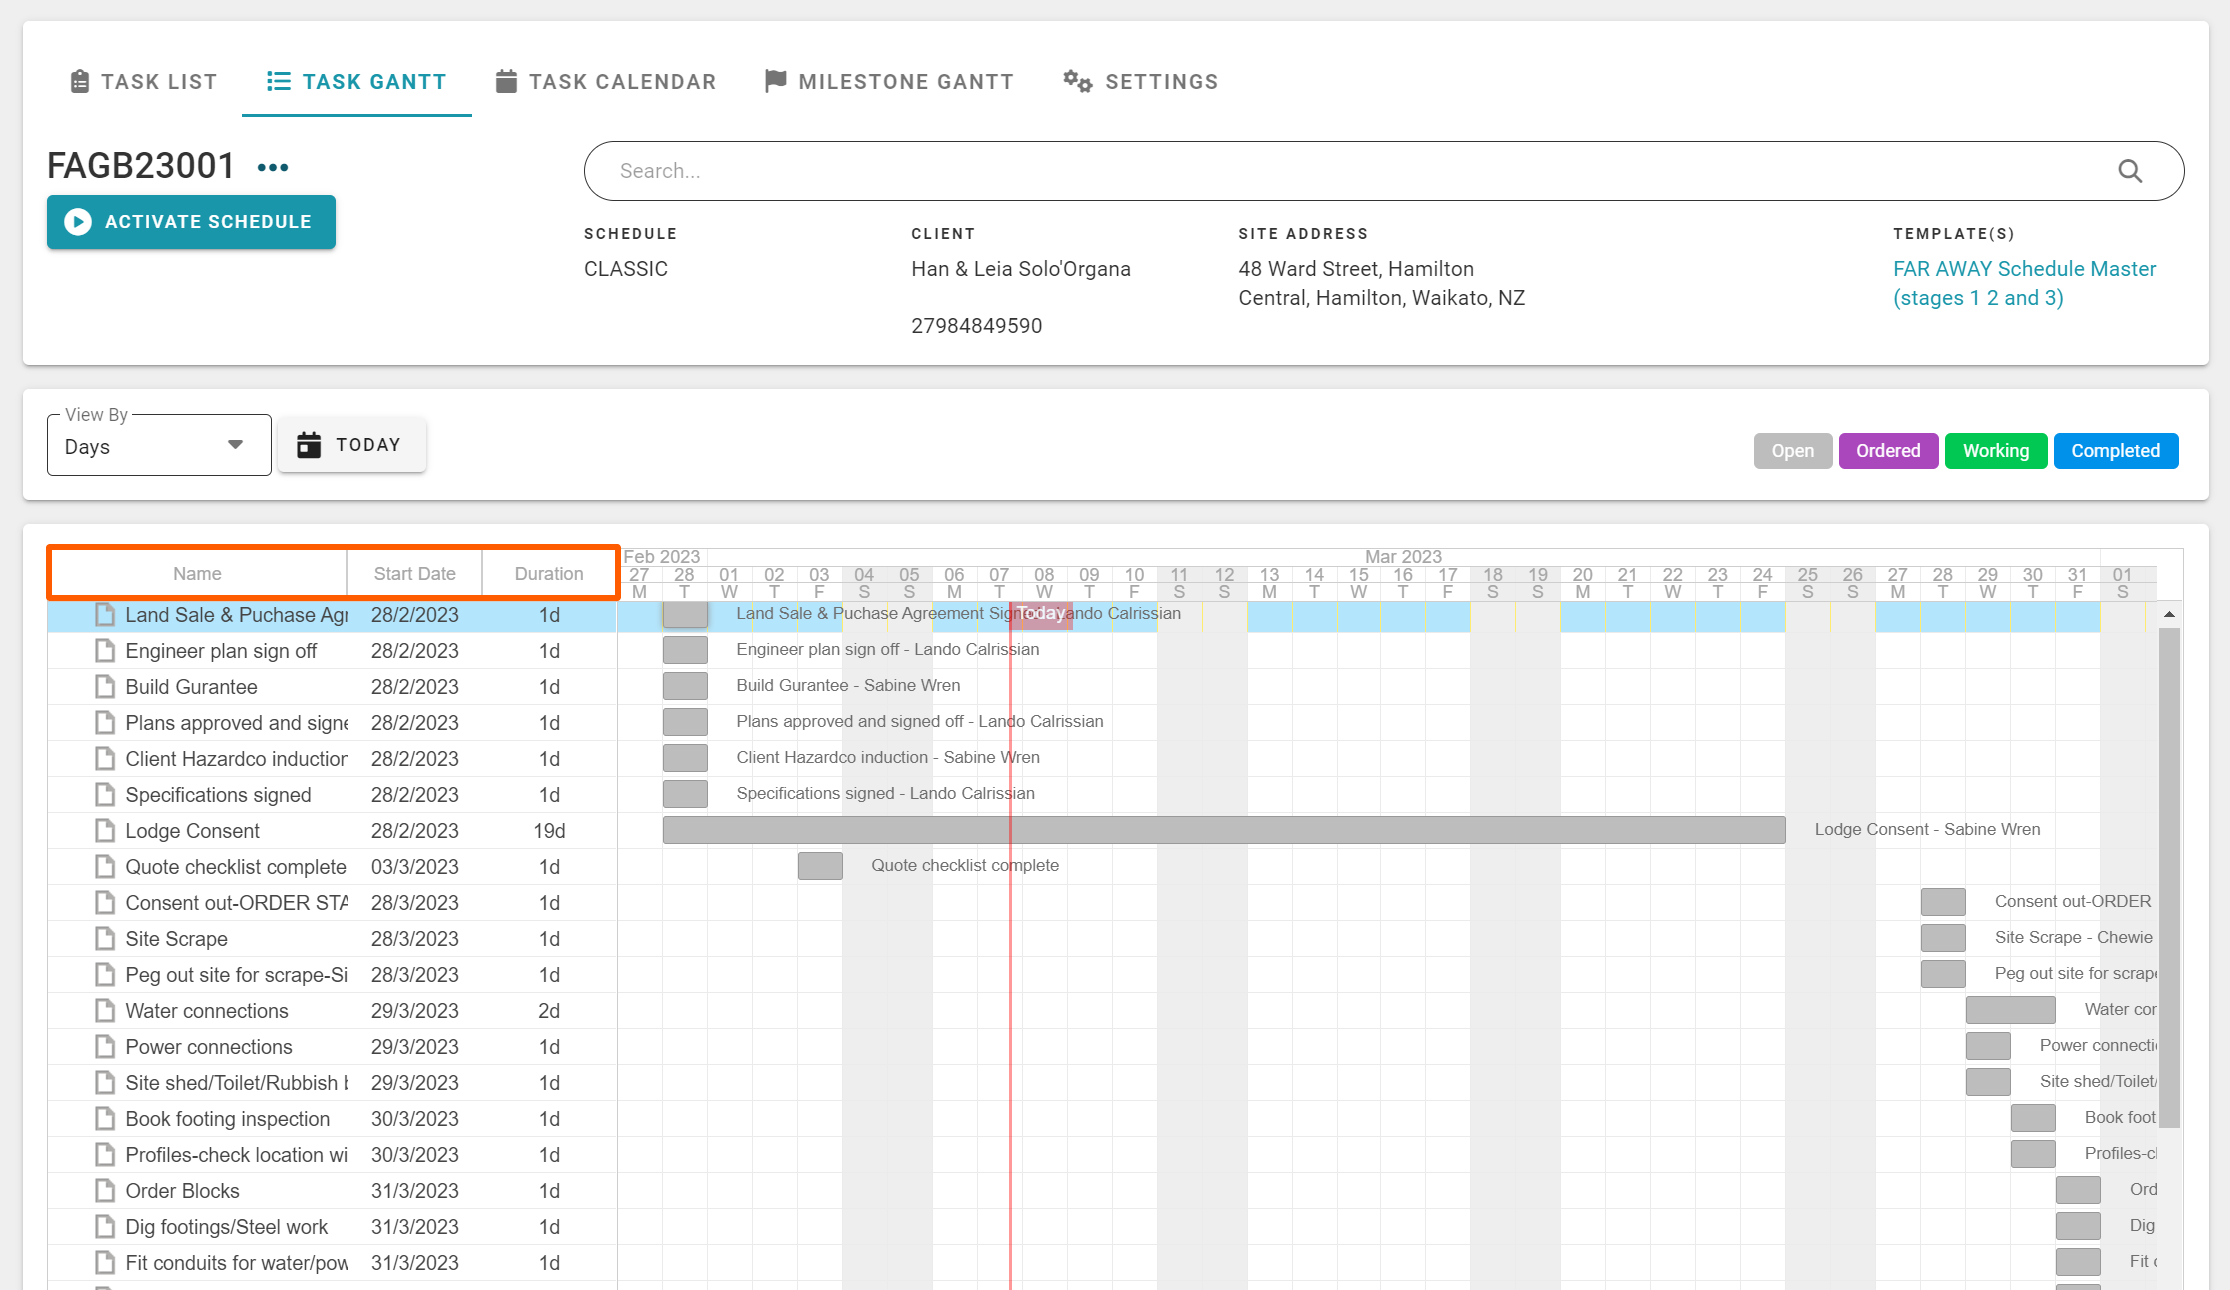Image resolution: width=2230 pixels, height=1290 pixels.
Task: Open the three-dot menu beside FAGB23001
Action: 273,167
